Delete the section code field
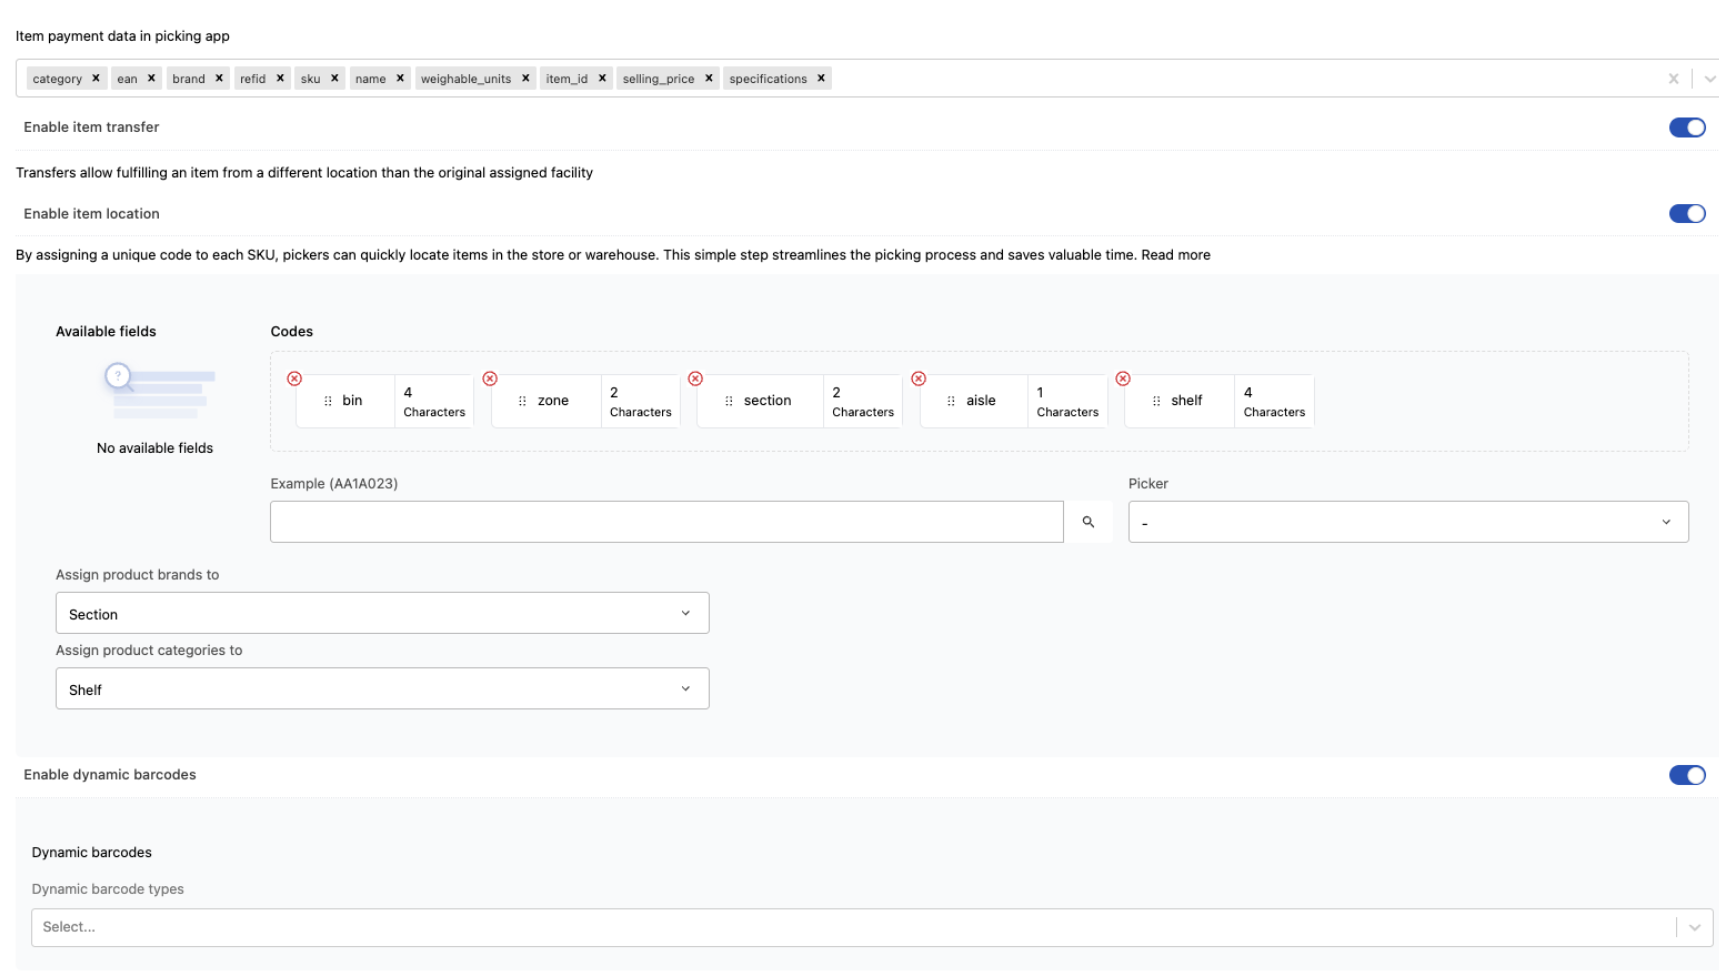This screenshot has width=1719, height=975. pos(696,379)
